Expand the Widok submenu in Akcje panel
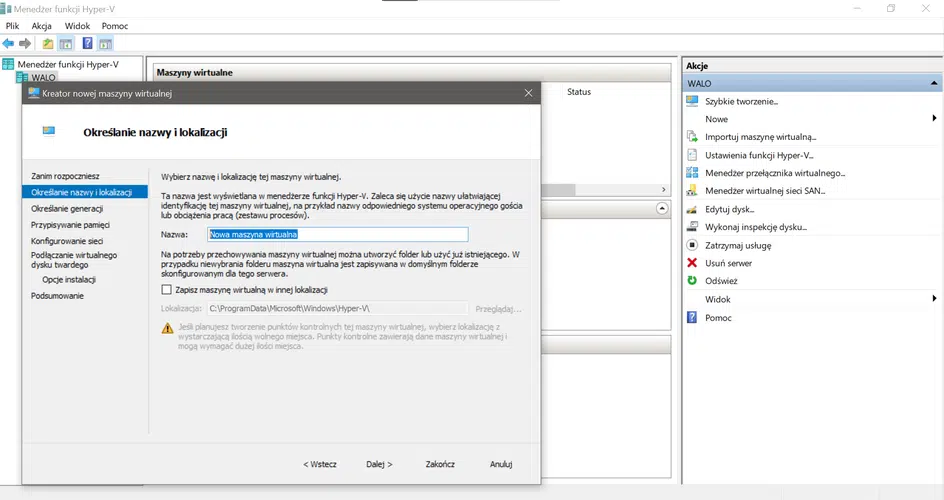 (x=934, y=299)
